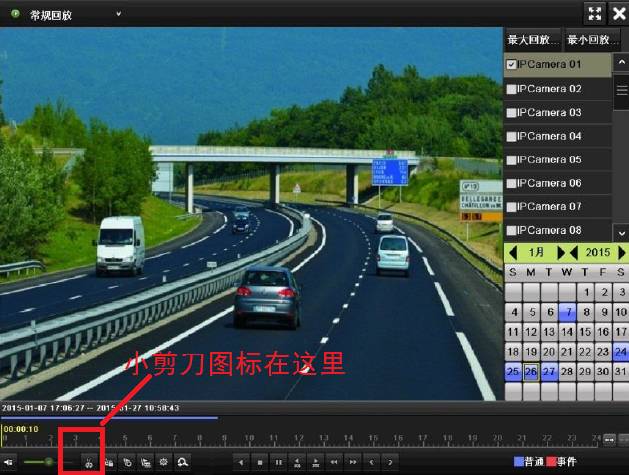Click the speaker mute icon
This screenshot has width=629, height=475.
point(10,462)
